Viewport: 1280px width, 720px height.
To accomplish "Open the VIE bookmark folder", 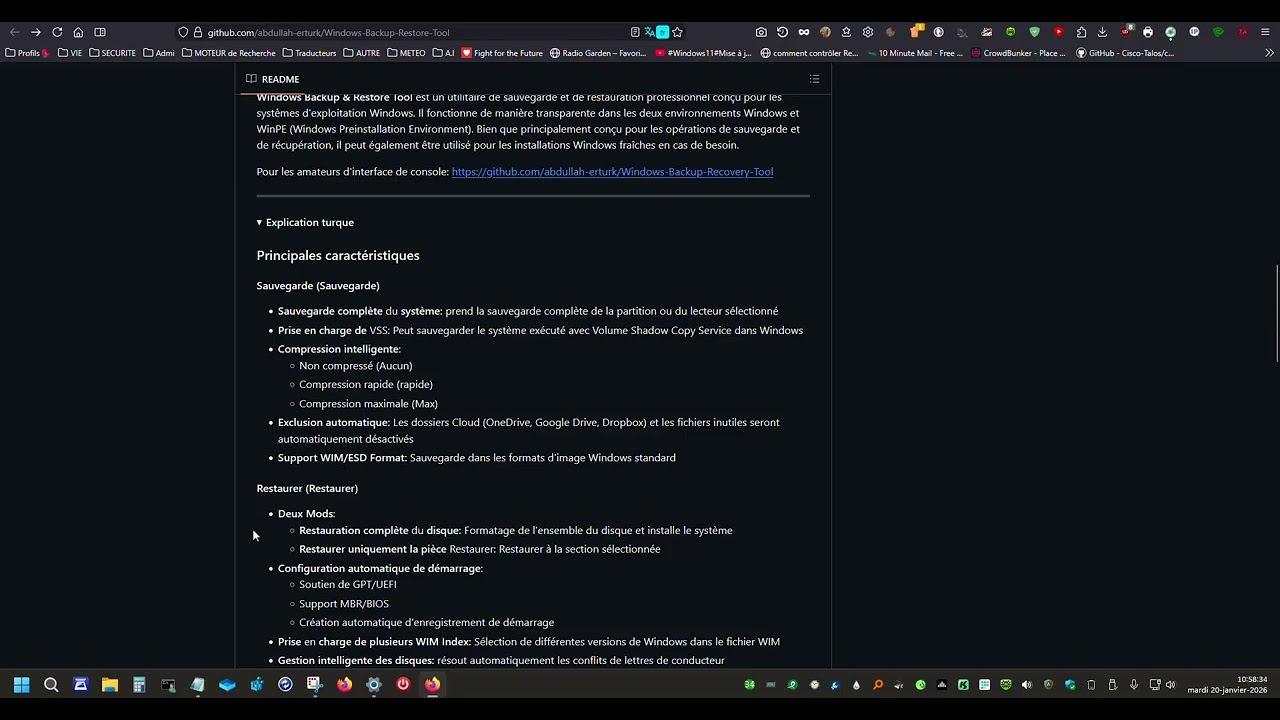I will (x=70, y=53).
